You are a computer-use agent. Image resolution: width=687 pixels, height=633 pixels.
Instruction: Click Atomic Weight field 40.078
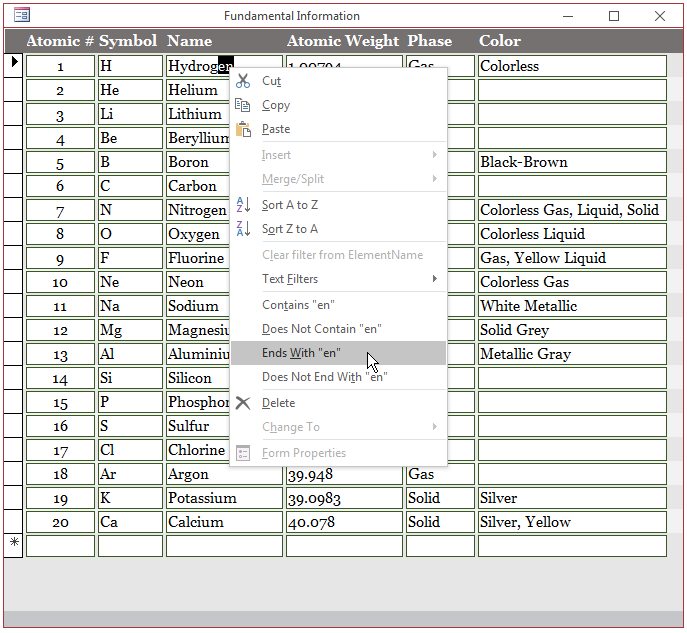(344, 522)
